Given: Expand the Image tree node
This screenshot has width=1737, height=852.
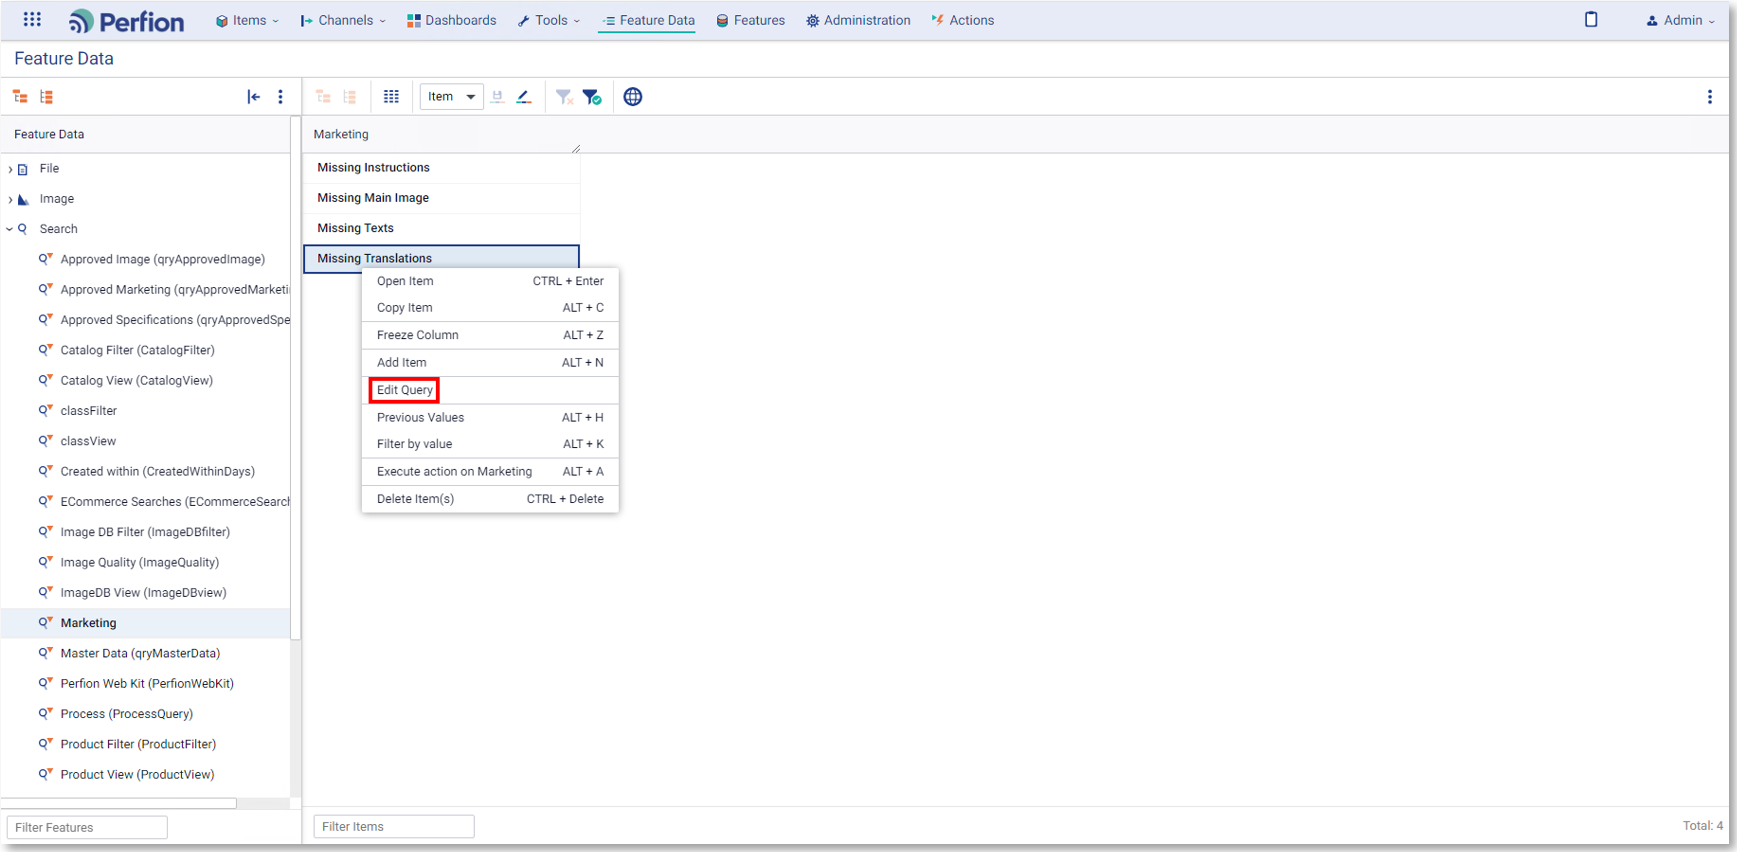Looking at the screenshot, I should click(x=10, y=199).
